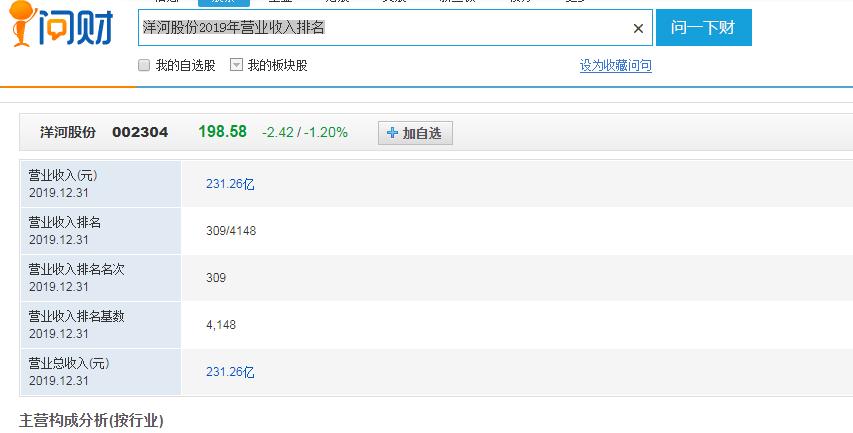Open the 营业收入 231.26亿 value link
The width and height of the screenshot is (853, 433).
230,184
